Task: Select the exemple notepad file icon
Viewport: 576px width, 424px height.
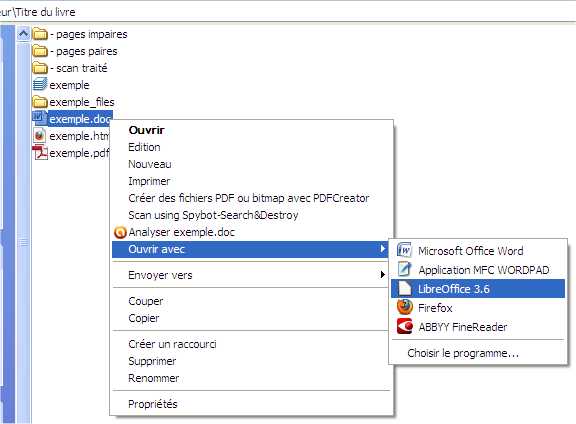Action: 40,85
